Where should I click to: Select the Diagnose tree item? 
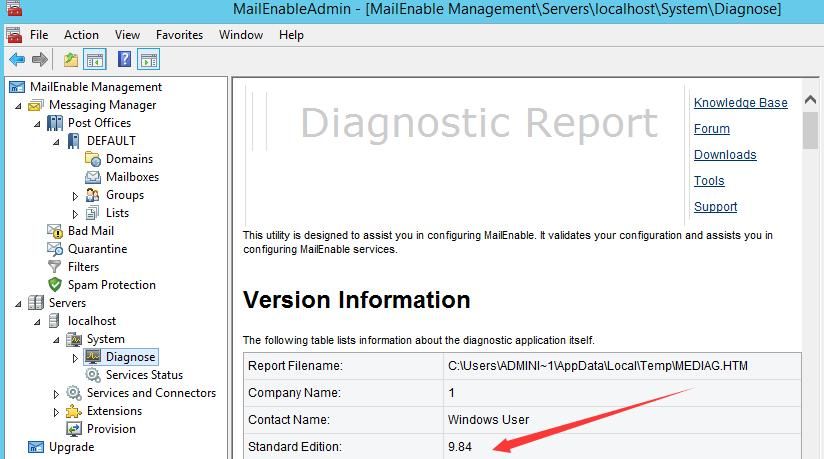pyautogui.click(x=130, y=357)
